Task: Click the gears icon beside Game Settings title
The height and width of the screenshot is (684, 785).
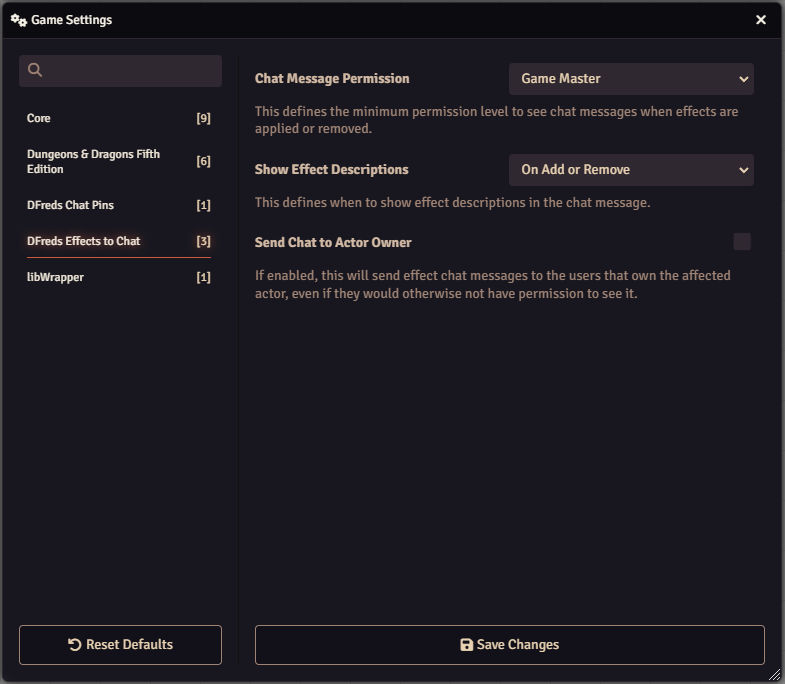Action: tap(18, 20)
